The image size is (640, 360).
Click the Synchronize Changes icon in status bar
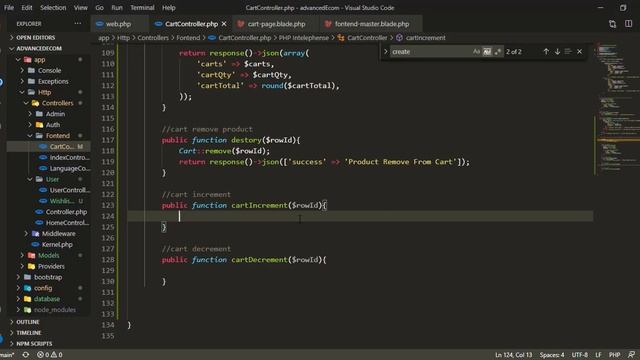pos(25,355)
